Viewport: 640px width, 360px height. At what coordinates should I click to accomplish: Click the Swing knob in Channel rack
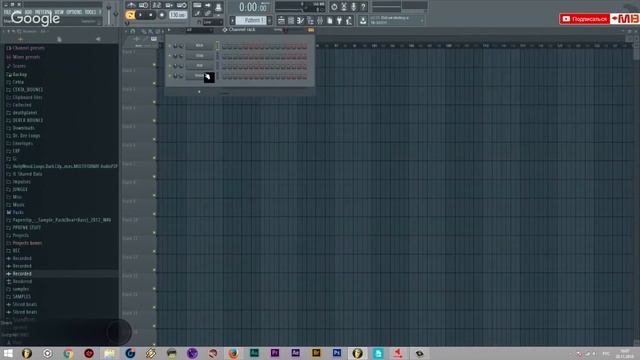point(286,30)
